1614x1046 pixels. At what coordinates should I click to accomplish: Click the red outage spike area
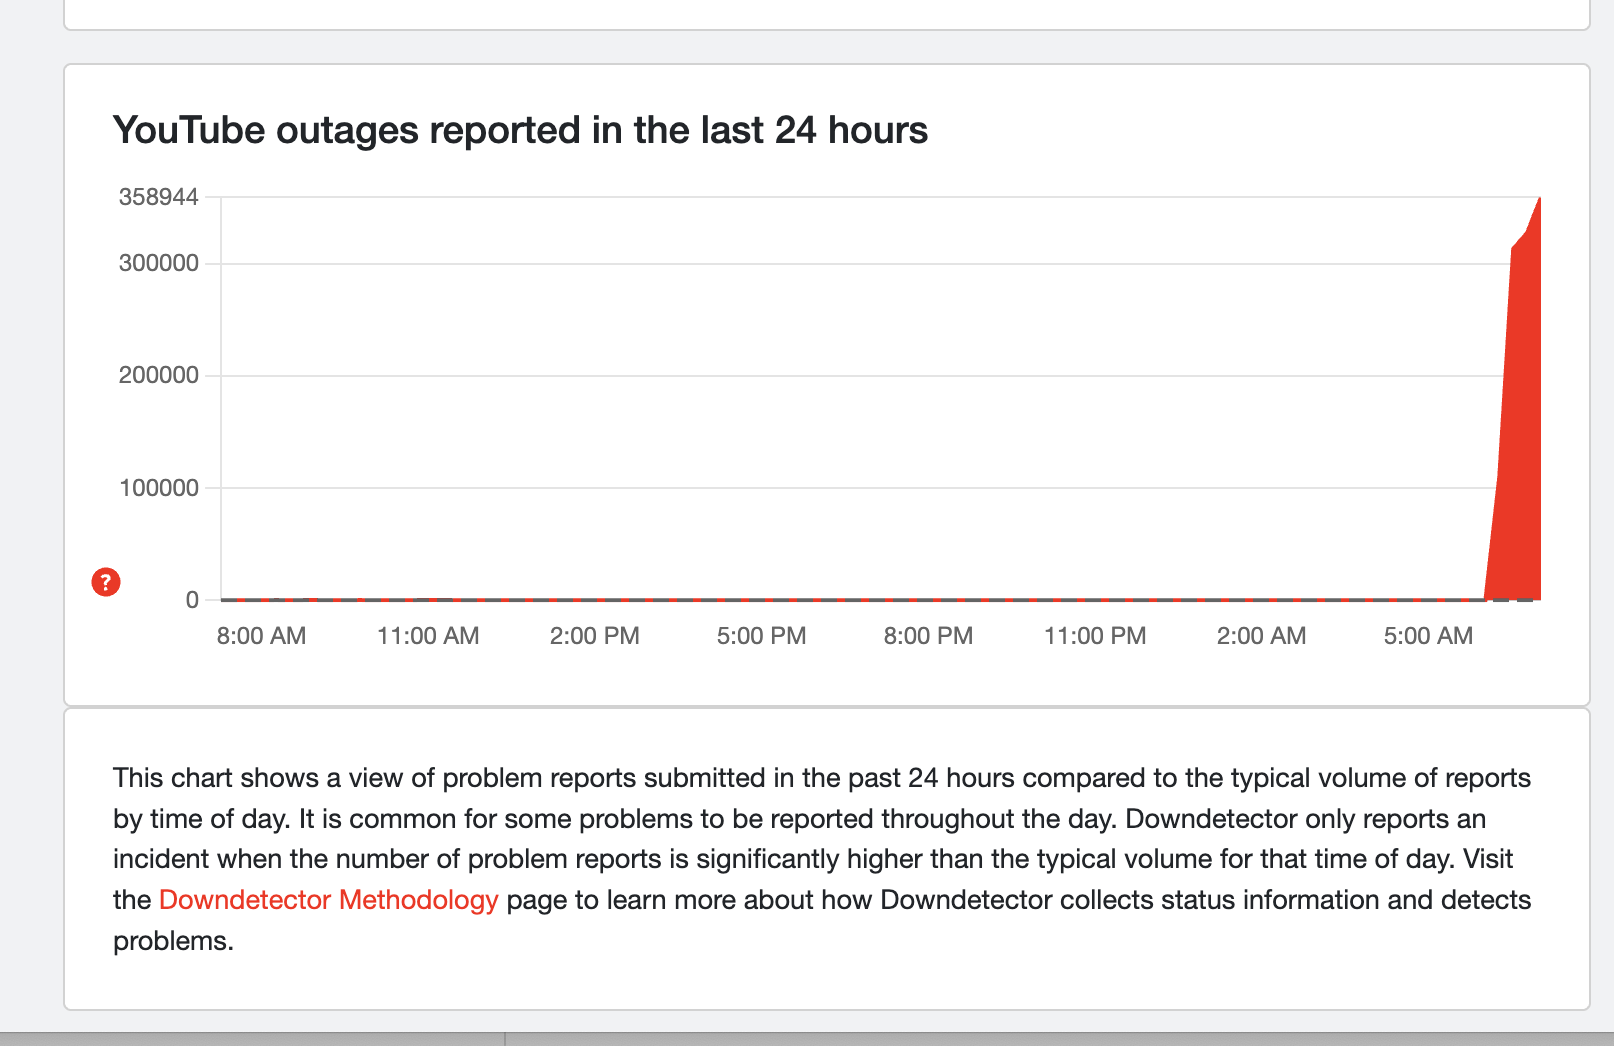tap(1521, 450)
